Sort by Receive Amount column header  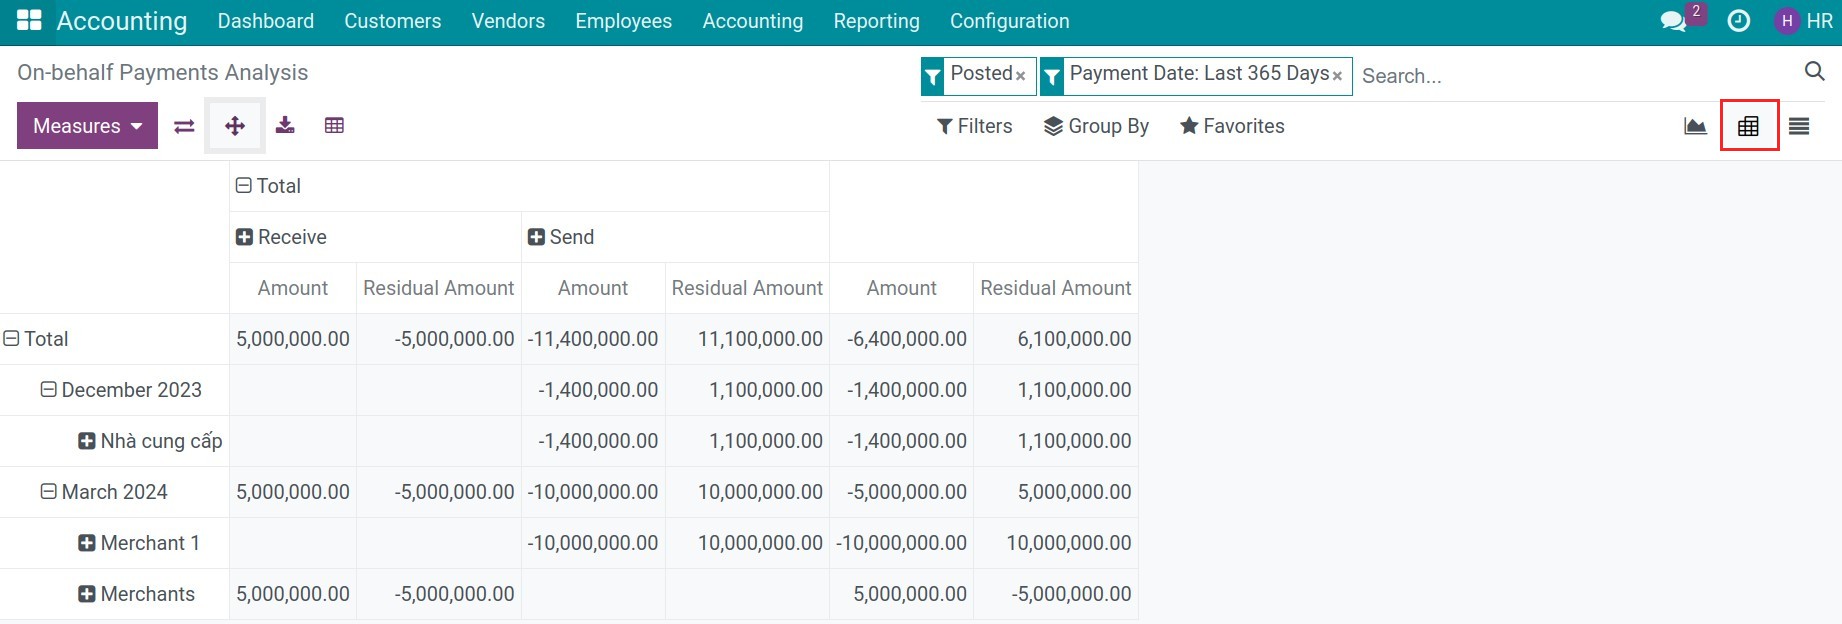(x=293, y=288)
